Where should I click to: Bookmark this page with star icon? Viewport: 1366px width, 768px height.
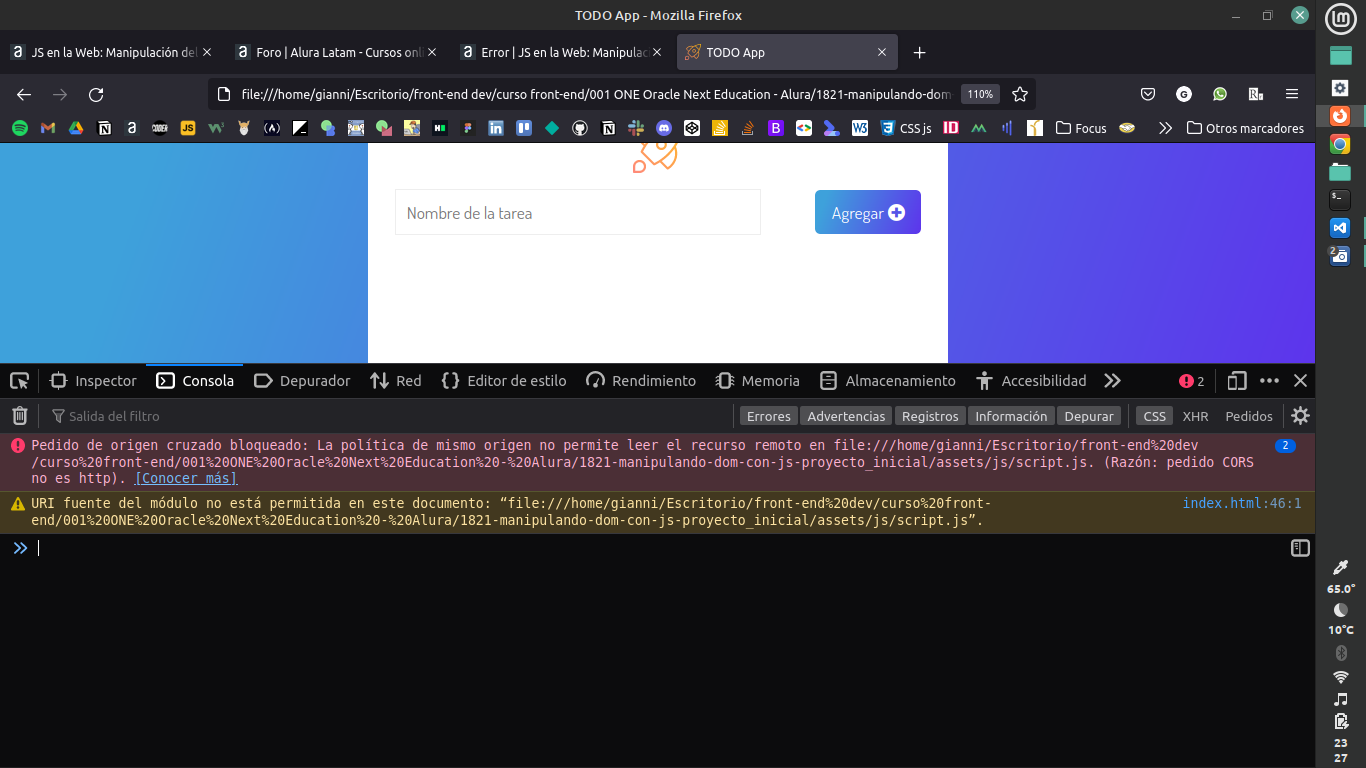tap(1020, 94)
